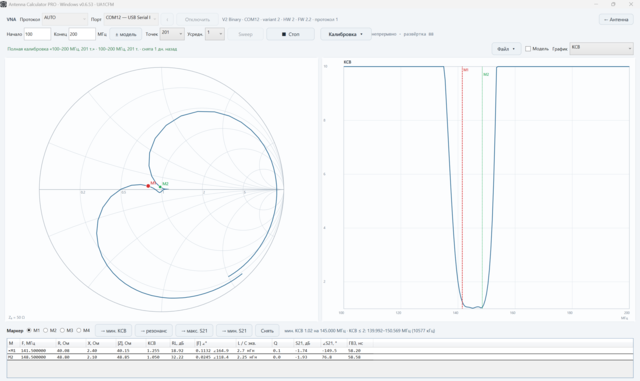Click the application icon in title bar
Image resolution: width=640 pixels, height=381 pixels.
[x=4, y=4]
